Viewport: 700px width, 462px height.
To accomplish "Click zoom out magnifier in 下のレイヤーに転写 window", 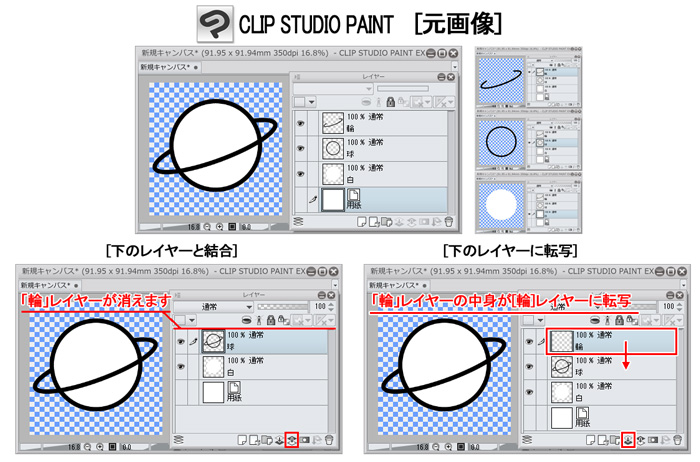I will point(436,447).
